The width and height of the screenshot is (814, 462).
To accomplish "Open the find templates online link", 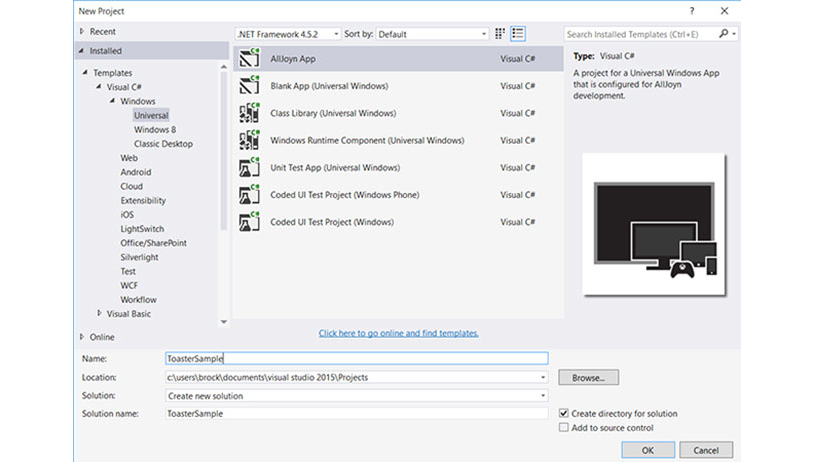I will pos(399,333).
